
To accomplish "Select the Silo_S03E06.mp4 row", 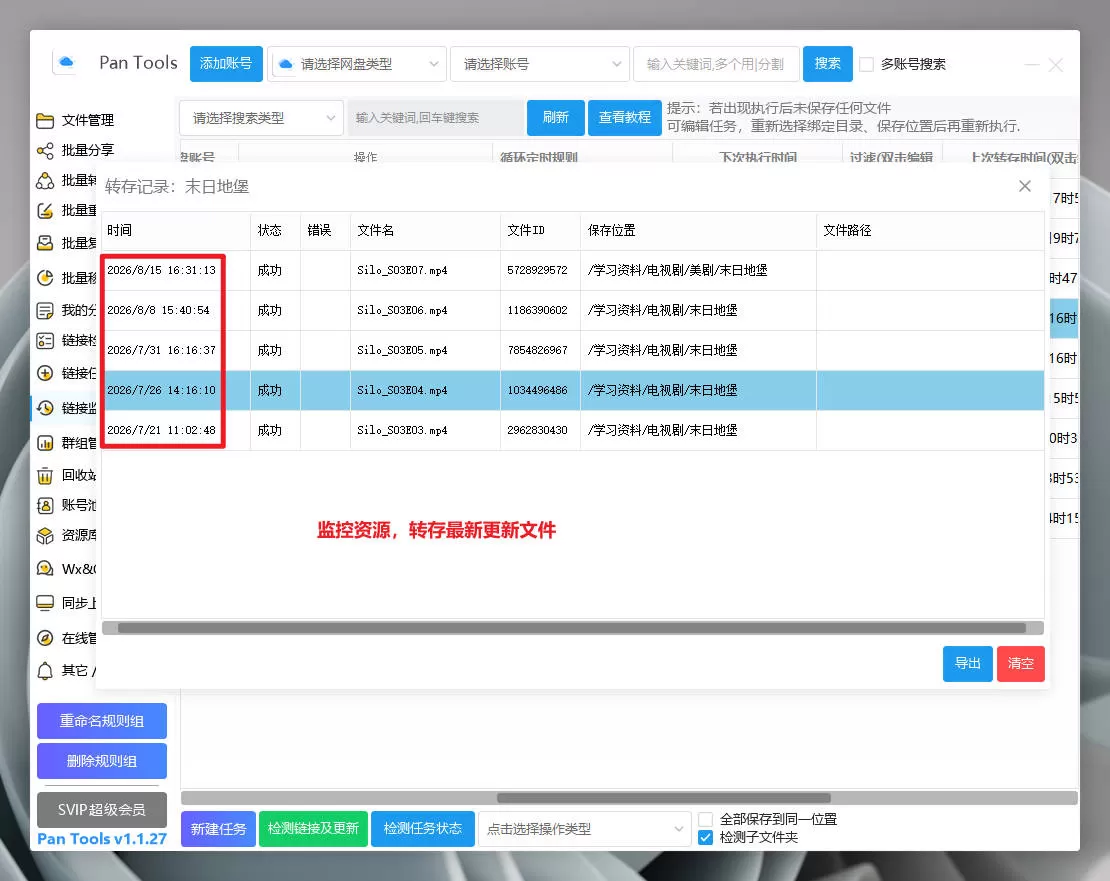I will [x=573, y=311].
